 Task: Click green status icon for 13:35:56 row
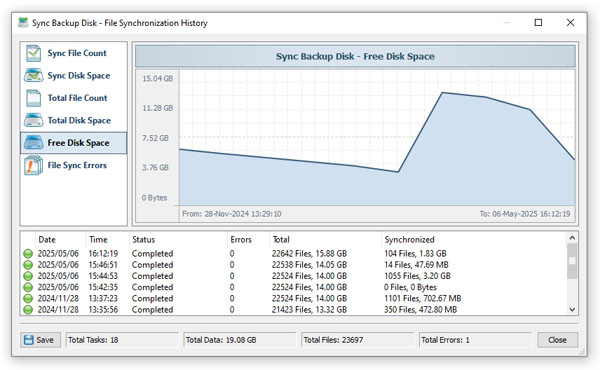28,310
